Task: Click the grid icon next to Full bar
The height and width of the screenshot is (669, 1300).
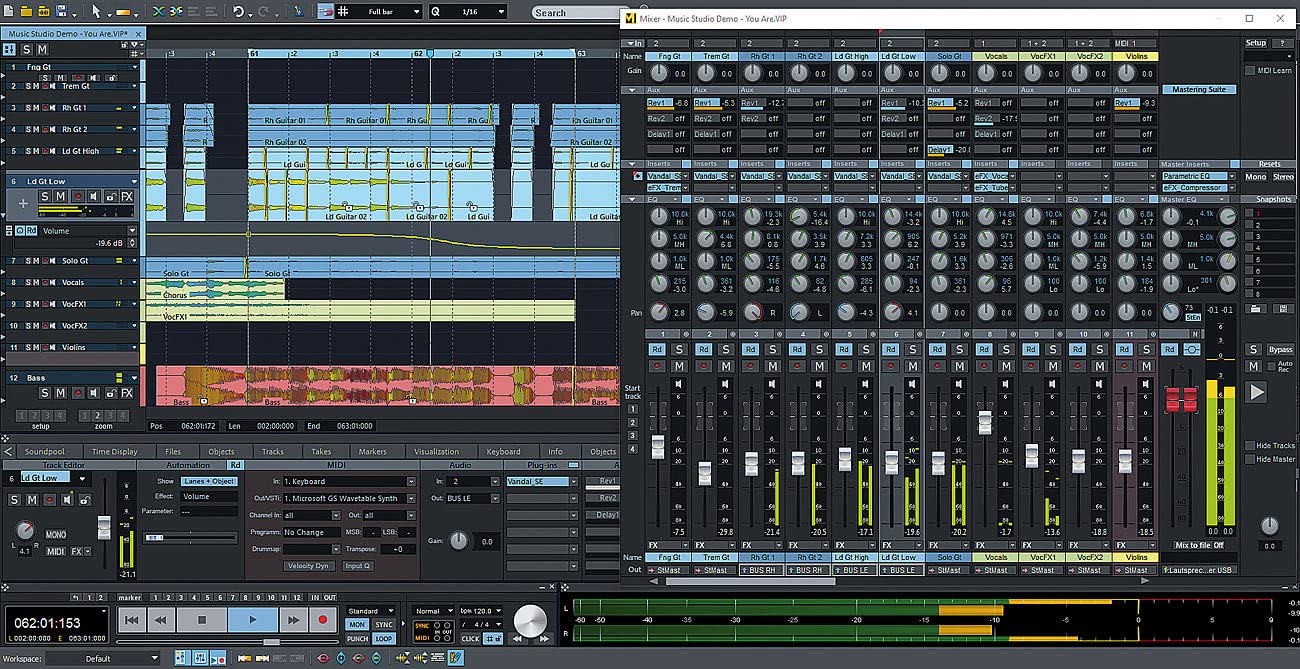Action: pyautogui.click(x=343, y=11)
